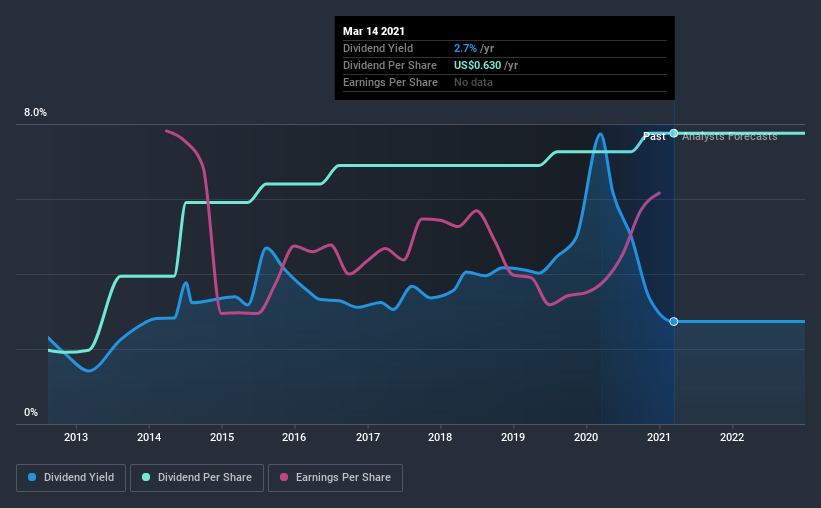Click the Earnings Per Share row label in tooltip
This screenshot has height=508, width=821.
click(391, 82)
